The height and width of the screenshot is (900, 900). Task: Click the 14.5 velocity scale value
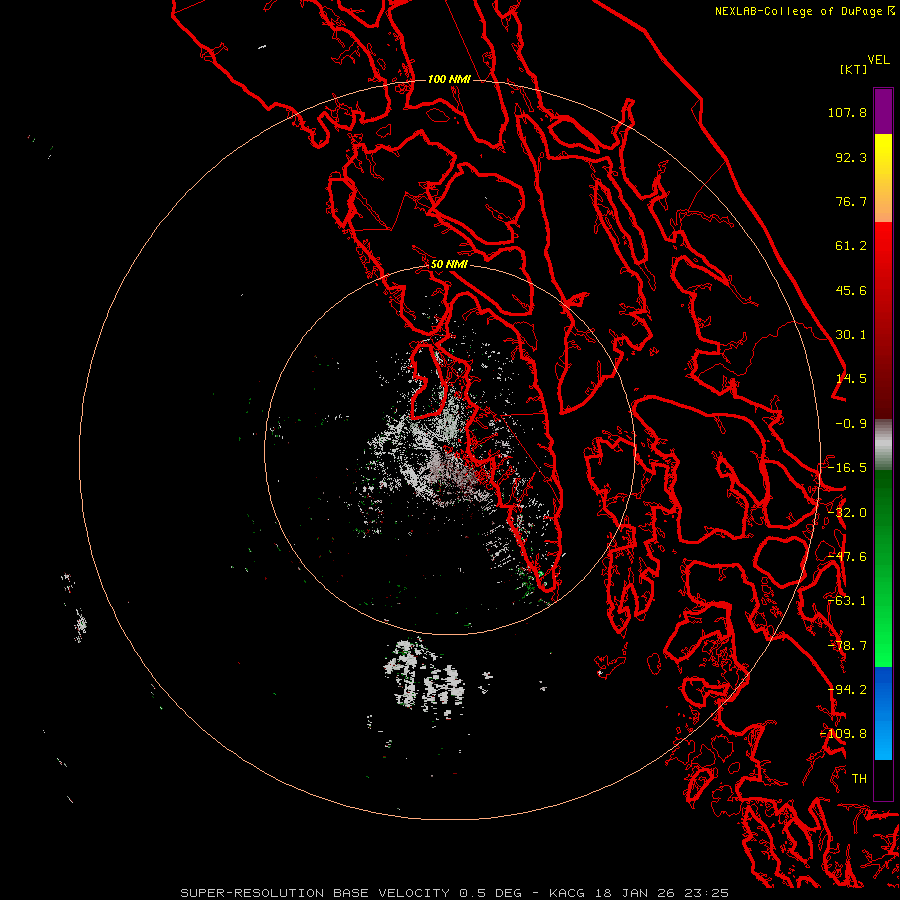[851, 379]
